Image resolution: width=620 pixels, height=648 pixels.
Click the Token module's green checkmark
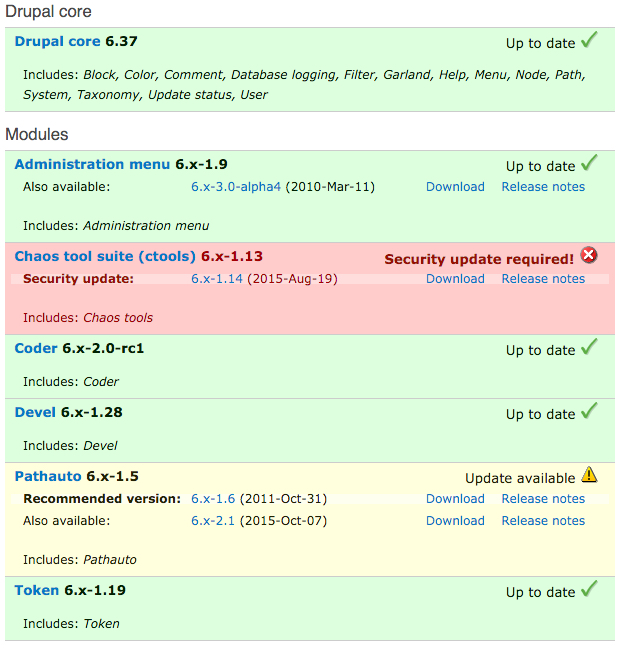[589, 589]
